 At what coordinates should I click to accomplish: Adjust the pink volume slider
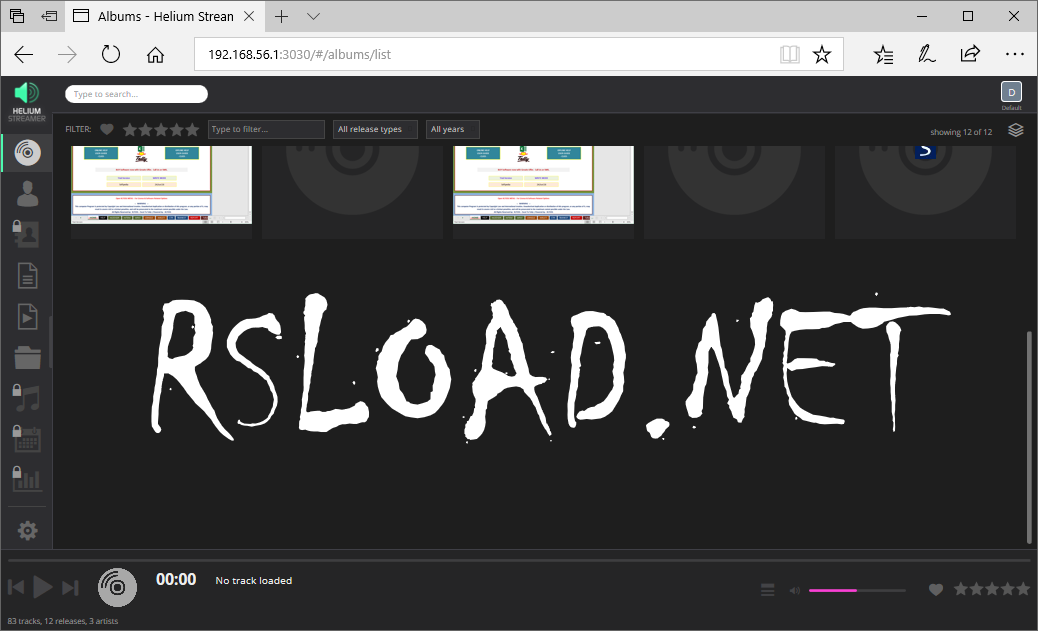[857, 590]
